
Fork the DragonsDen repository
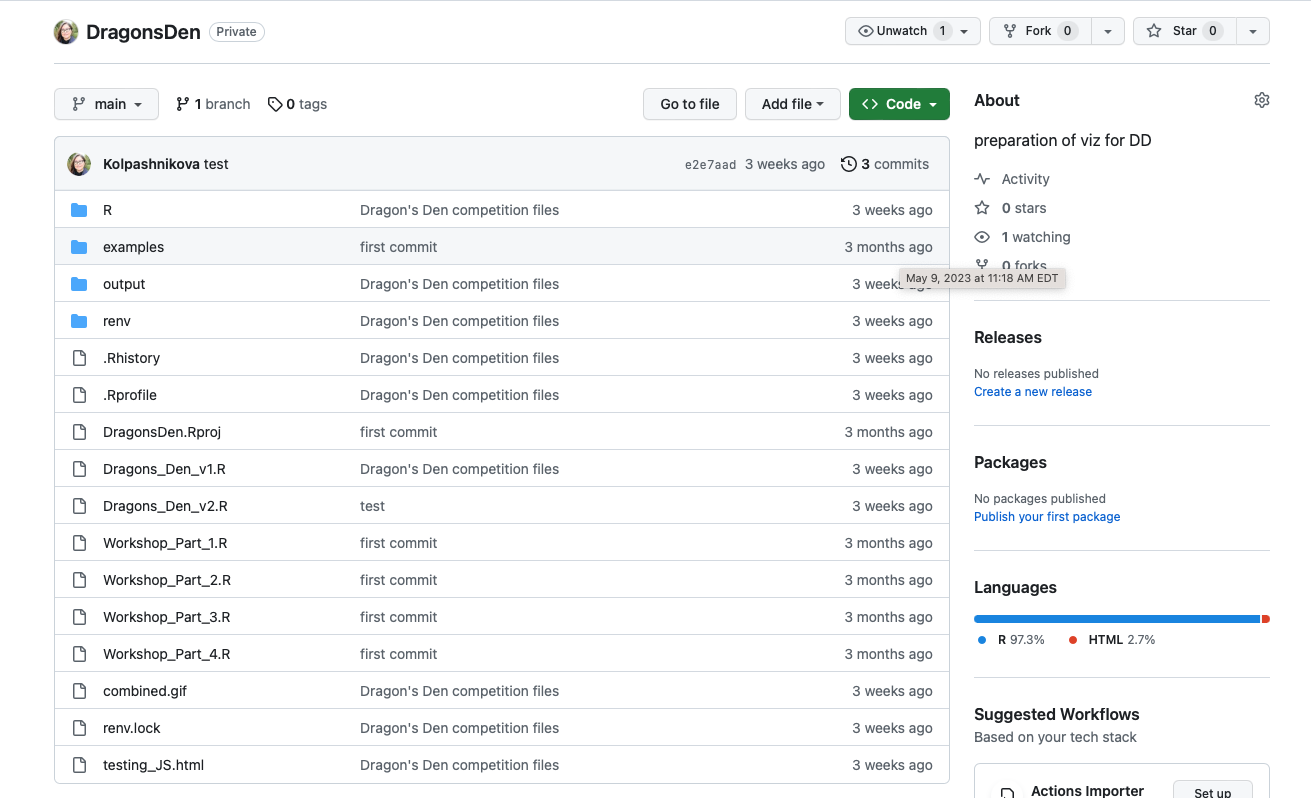(1040, 31)
